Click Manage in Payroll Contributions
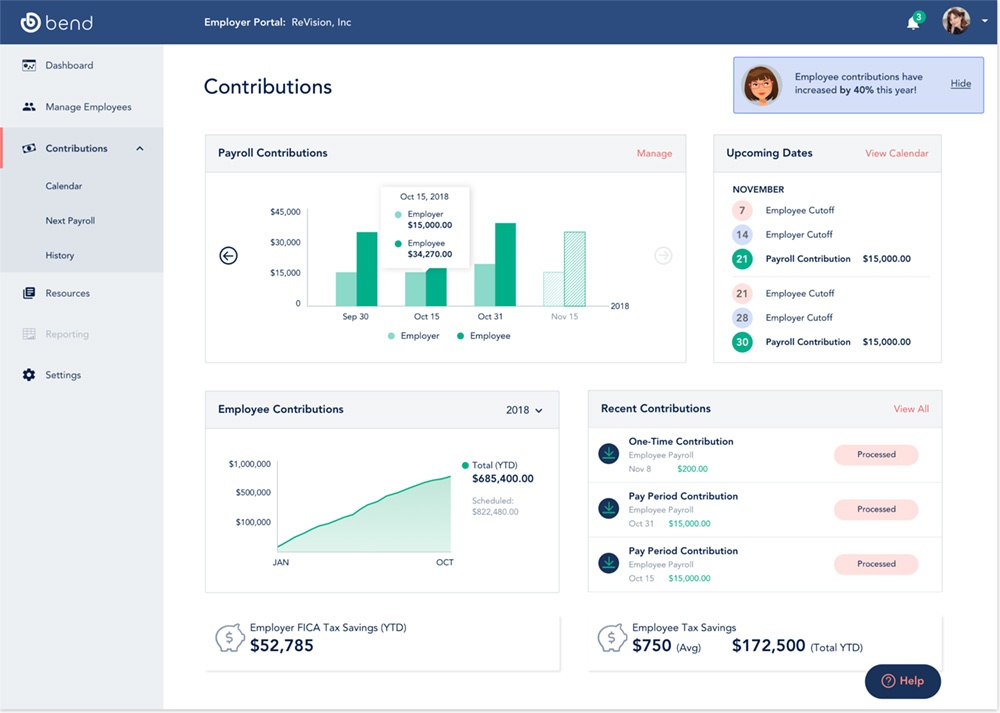1000x713 pixels. point(654,153)
